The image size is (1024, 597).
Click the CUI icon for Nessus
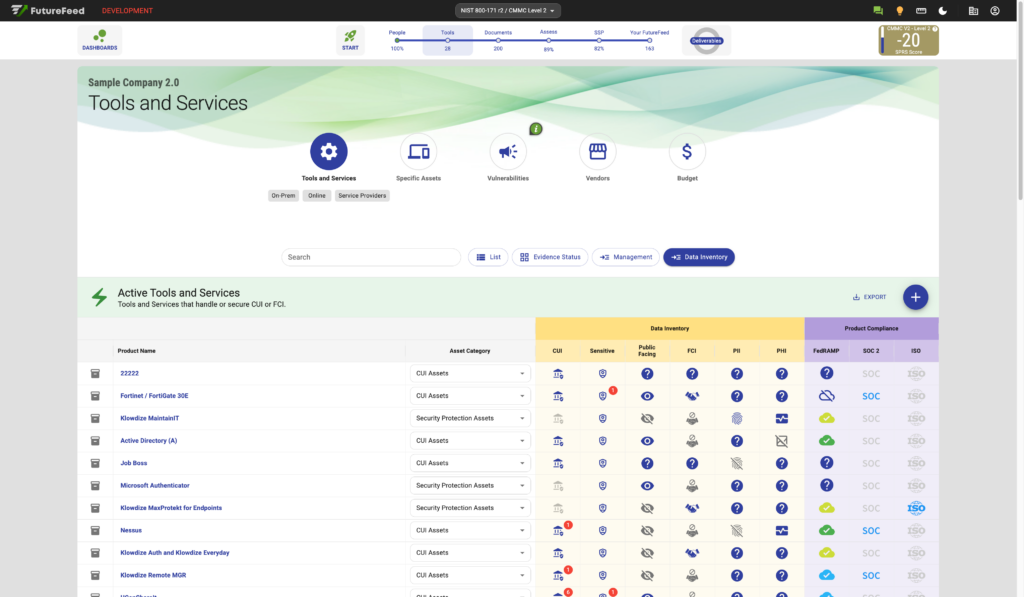pos(558,530)
